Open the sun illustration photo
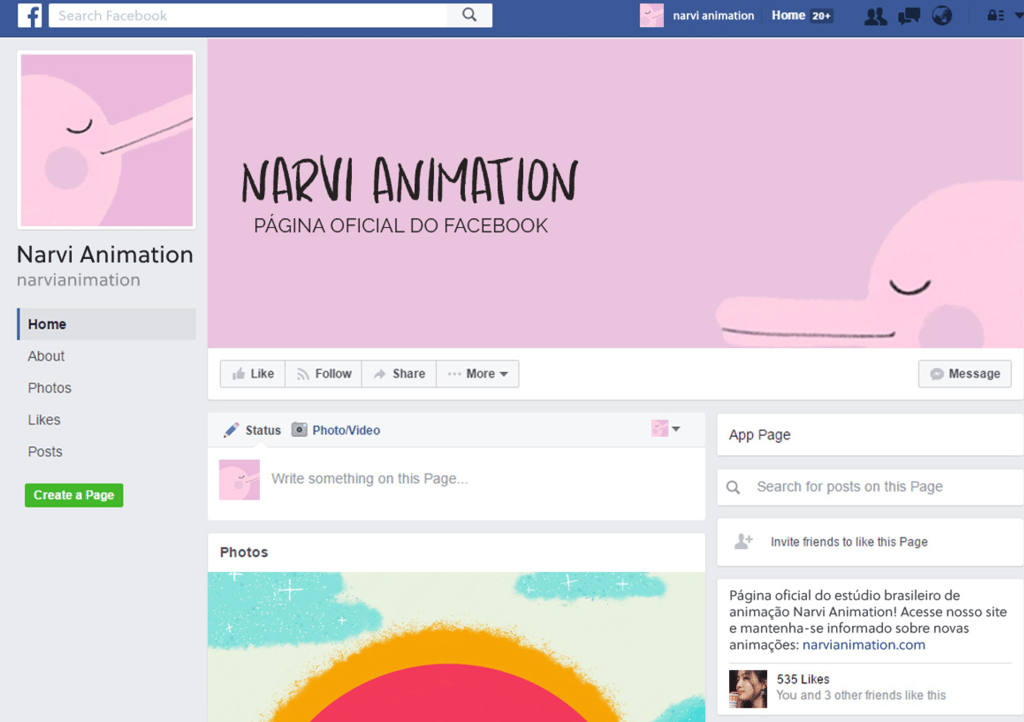Viewport: 1024px width, 722px height. (x=456, y=647)
